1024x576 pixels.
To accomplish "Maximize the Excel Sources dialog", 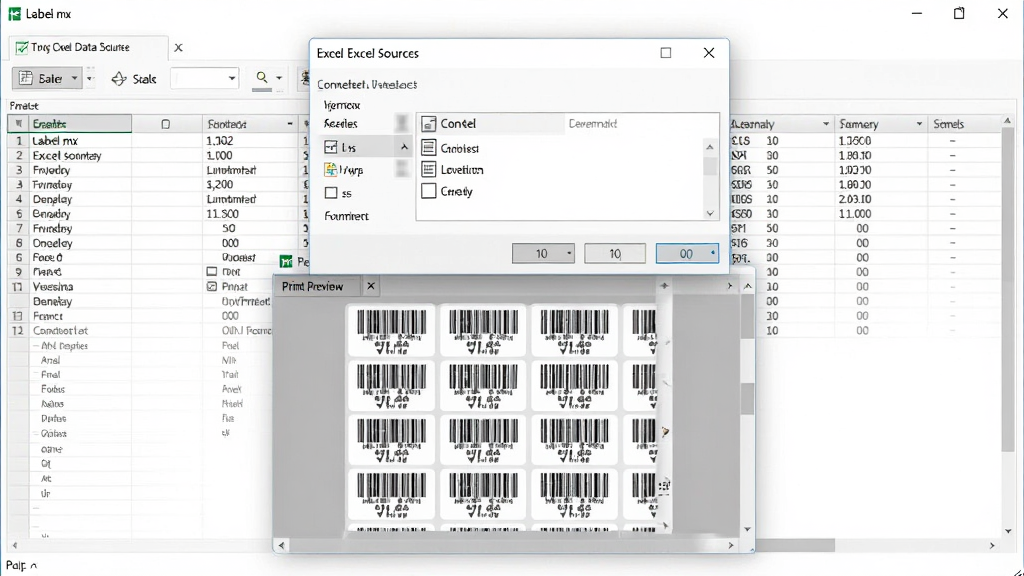I will click(665, 53).
